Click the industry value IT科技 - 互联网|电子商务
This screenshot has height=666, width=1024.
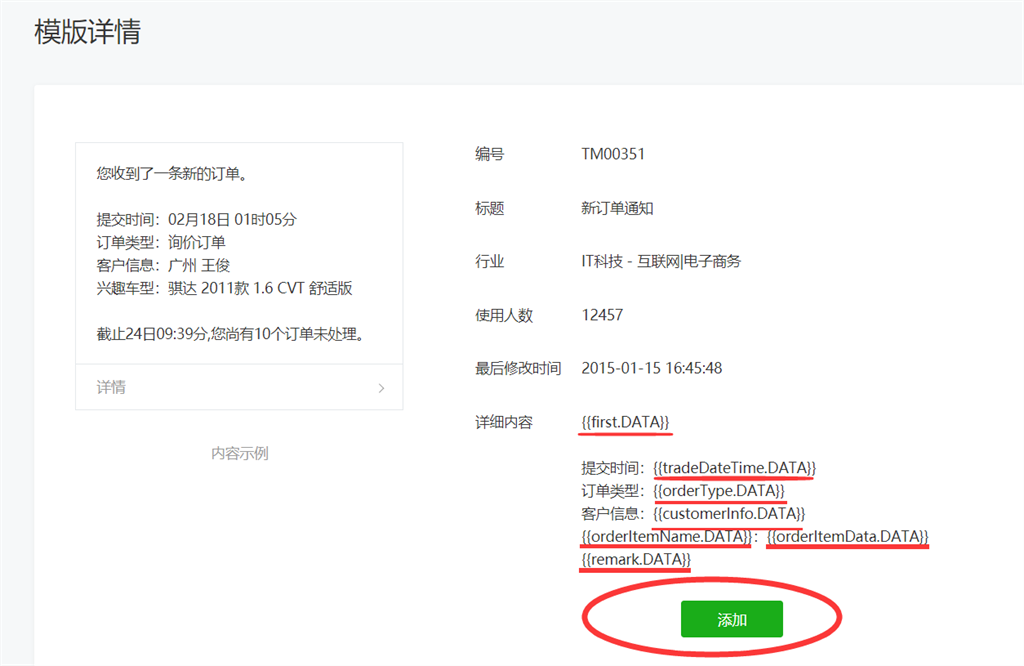pos(661,262)
